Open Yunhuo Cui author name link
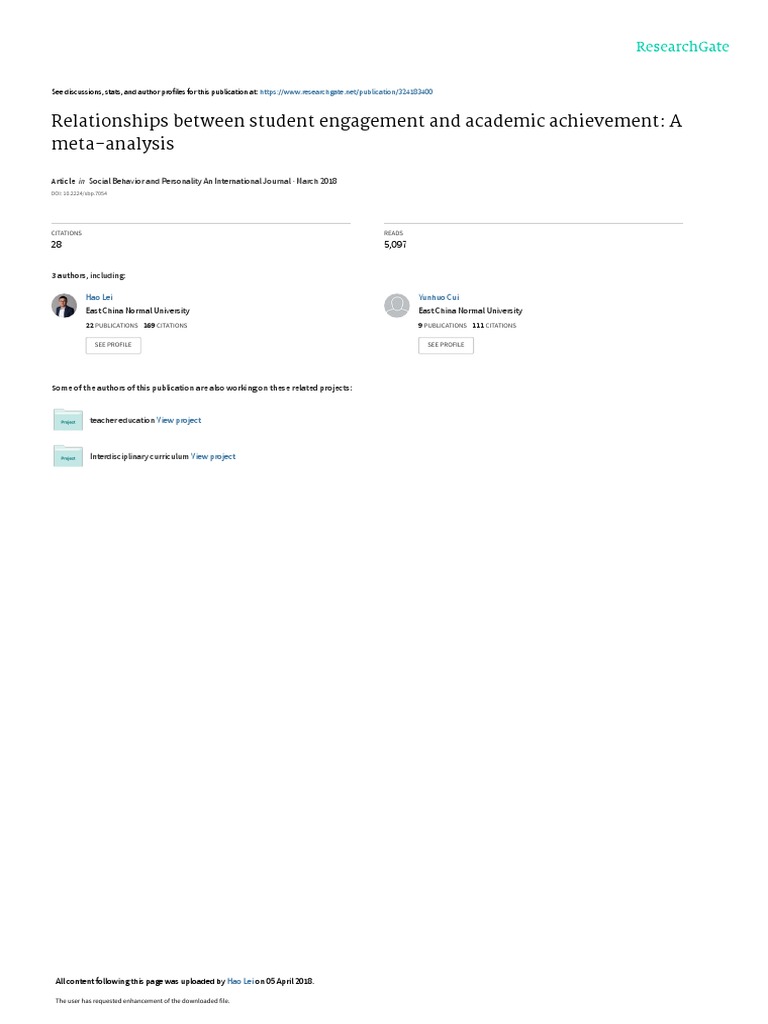The width and height of the screenshot is (768, 1024). pos(439,297)
